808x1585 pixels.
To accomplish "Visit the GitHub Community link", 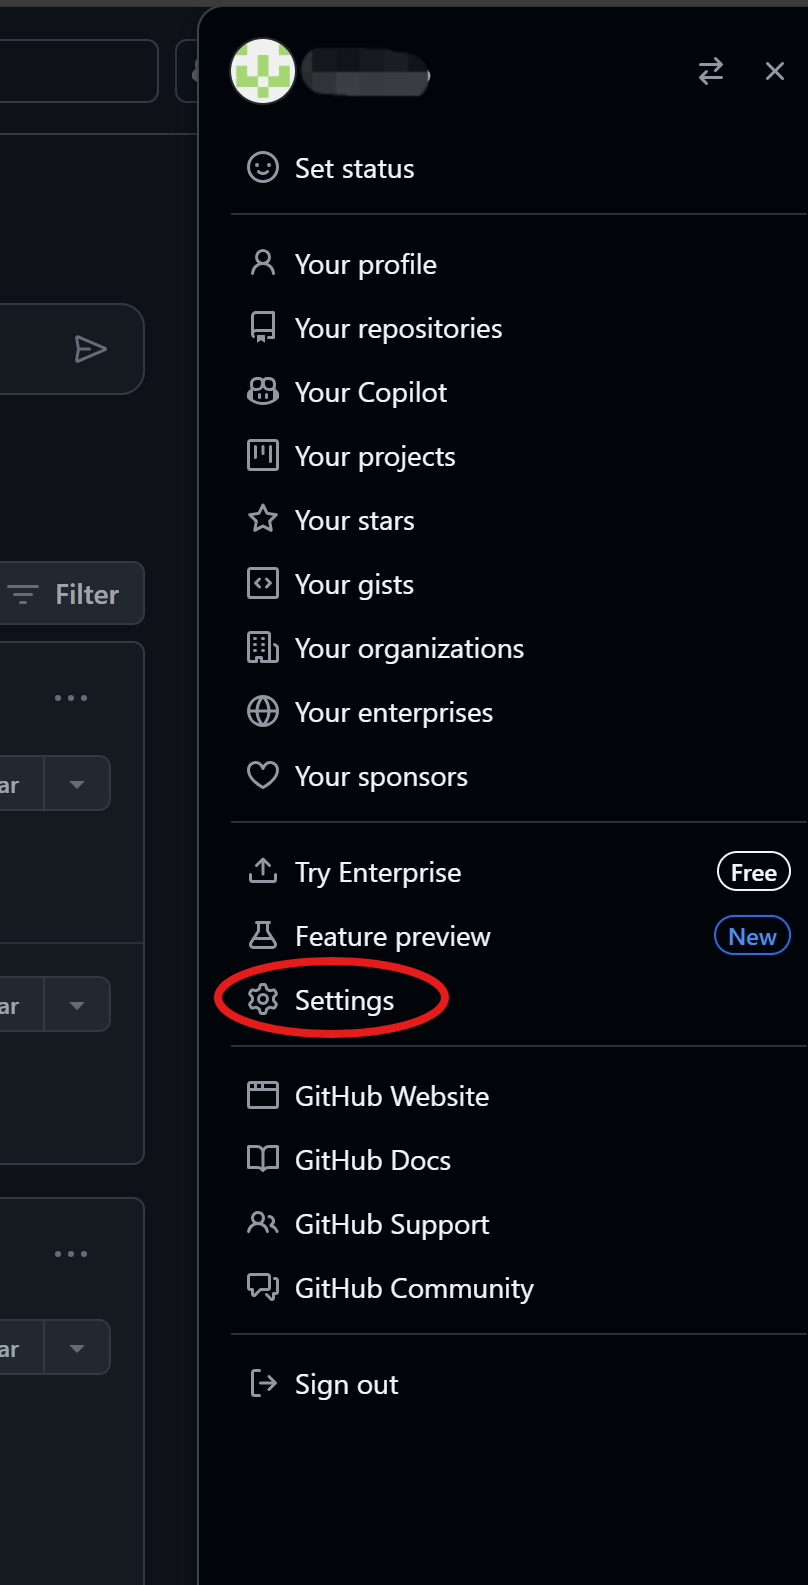I will point(414,1288).
